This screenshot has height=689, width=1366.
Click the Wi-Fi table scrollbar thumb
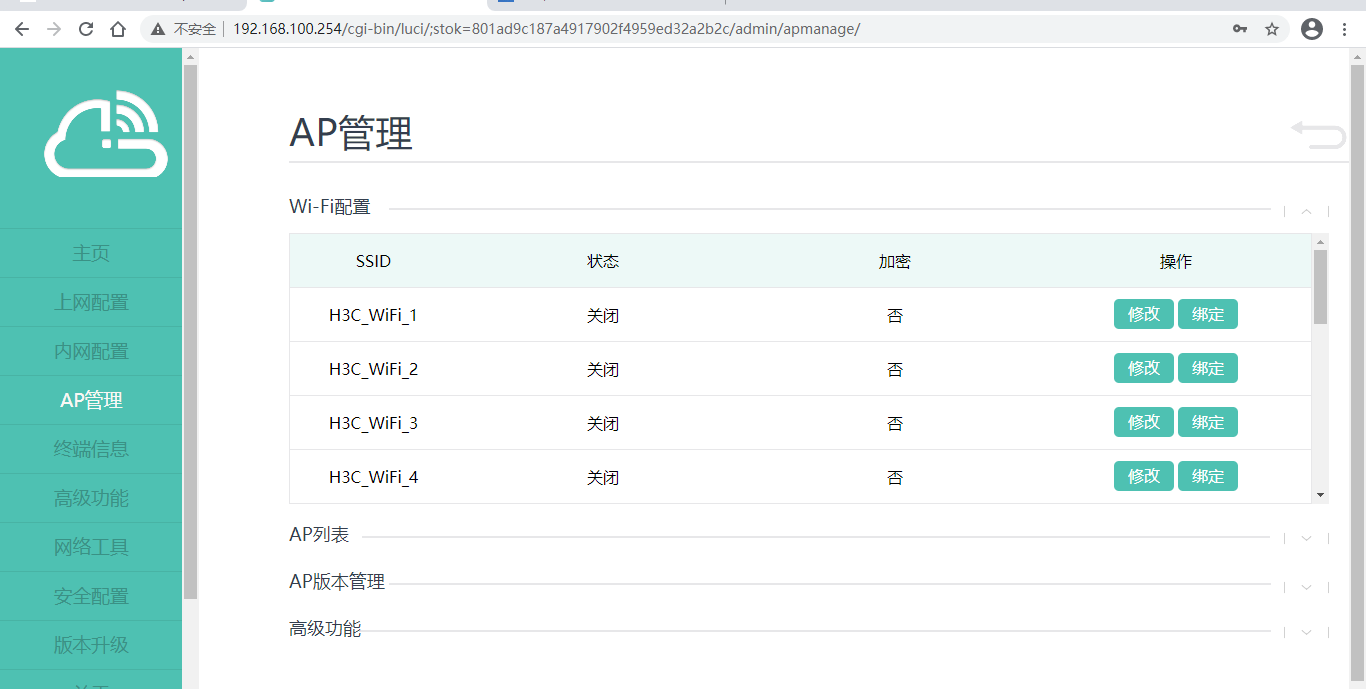pos(1320,287)
